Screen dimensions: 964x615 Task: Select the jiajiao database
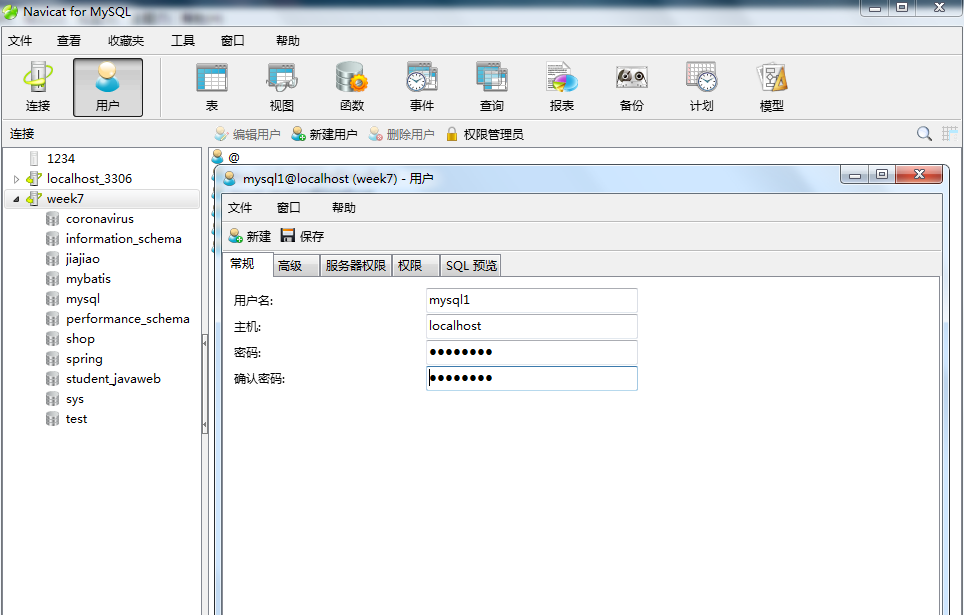(x=82, y=259)
